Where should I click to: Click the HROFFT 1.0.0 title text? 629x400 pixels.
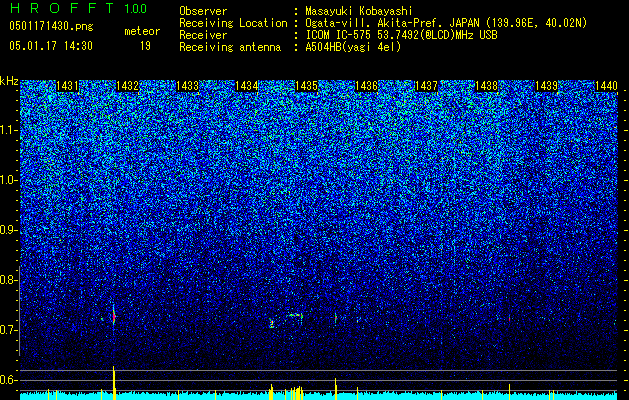pos(78,8)
